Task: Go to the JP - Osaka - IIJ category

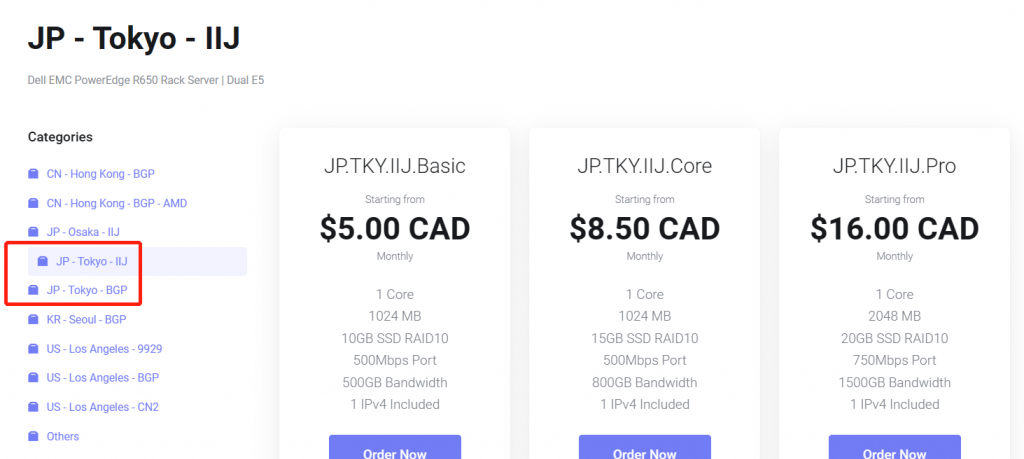Action: coord(83,232)
